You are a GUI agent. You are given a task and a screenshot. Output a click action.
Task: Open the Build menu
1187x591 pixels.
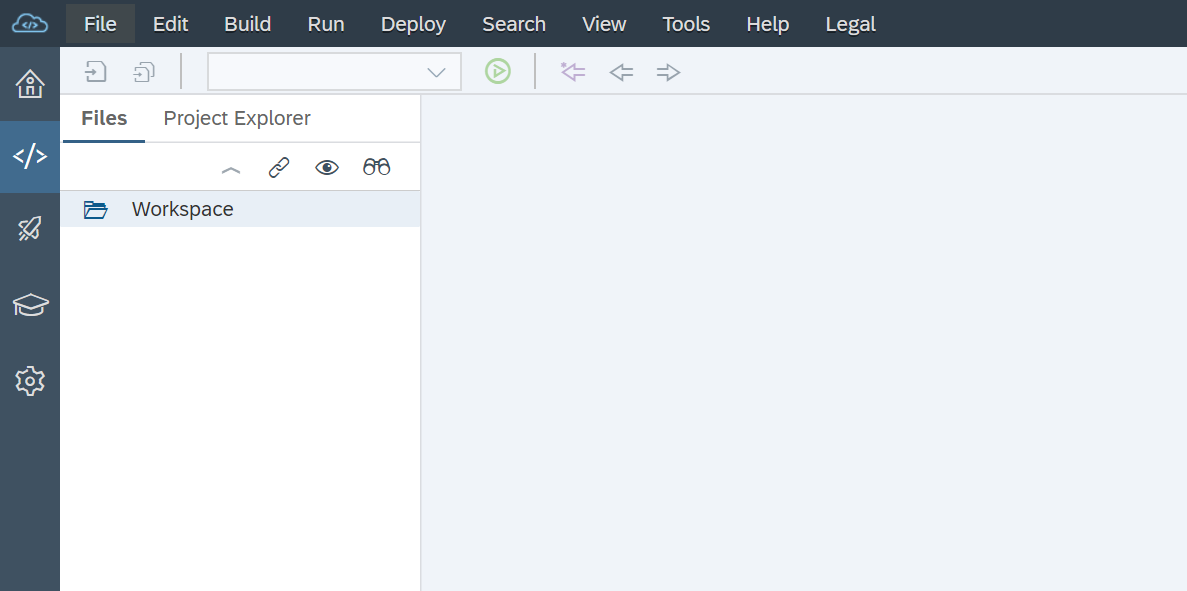tap(248, 24)
